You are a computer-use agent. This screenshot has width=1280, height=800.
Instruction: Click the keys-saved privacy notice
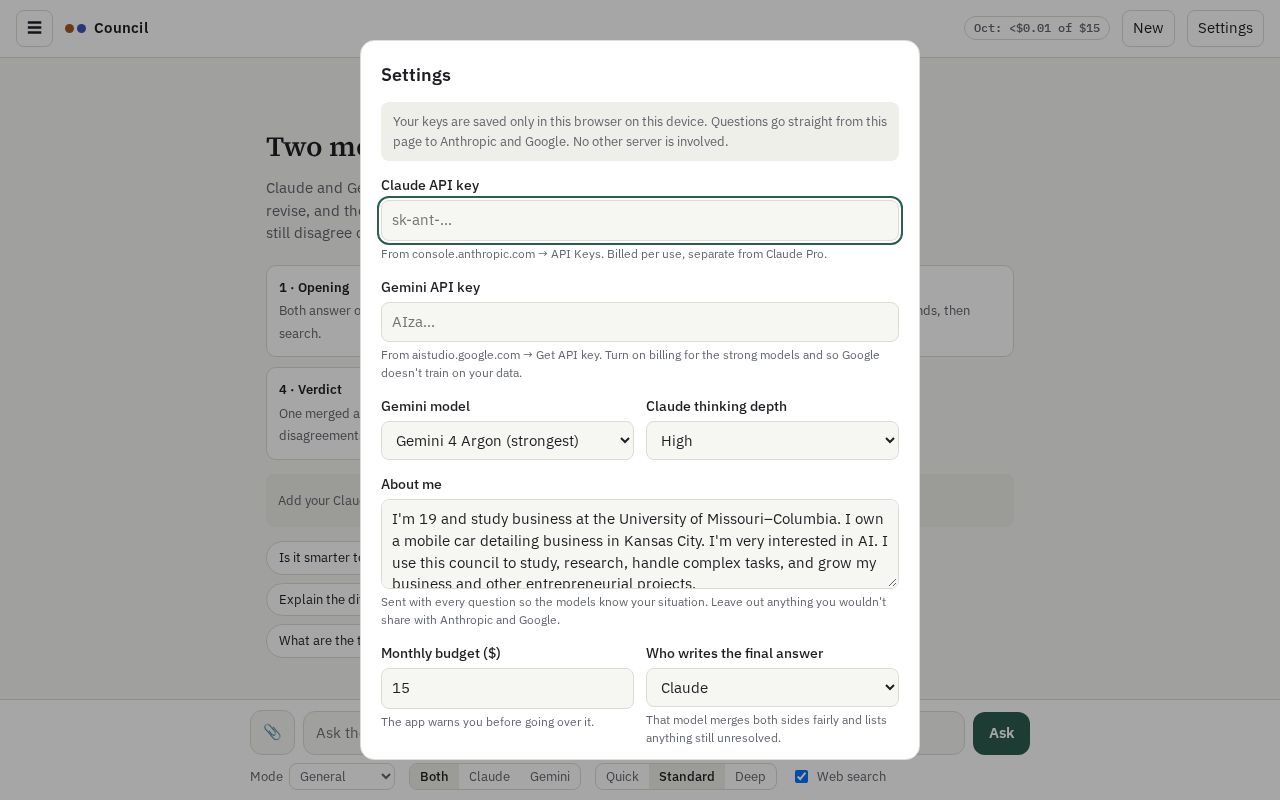tap(640, 131)
